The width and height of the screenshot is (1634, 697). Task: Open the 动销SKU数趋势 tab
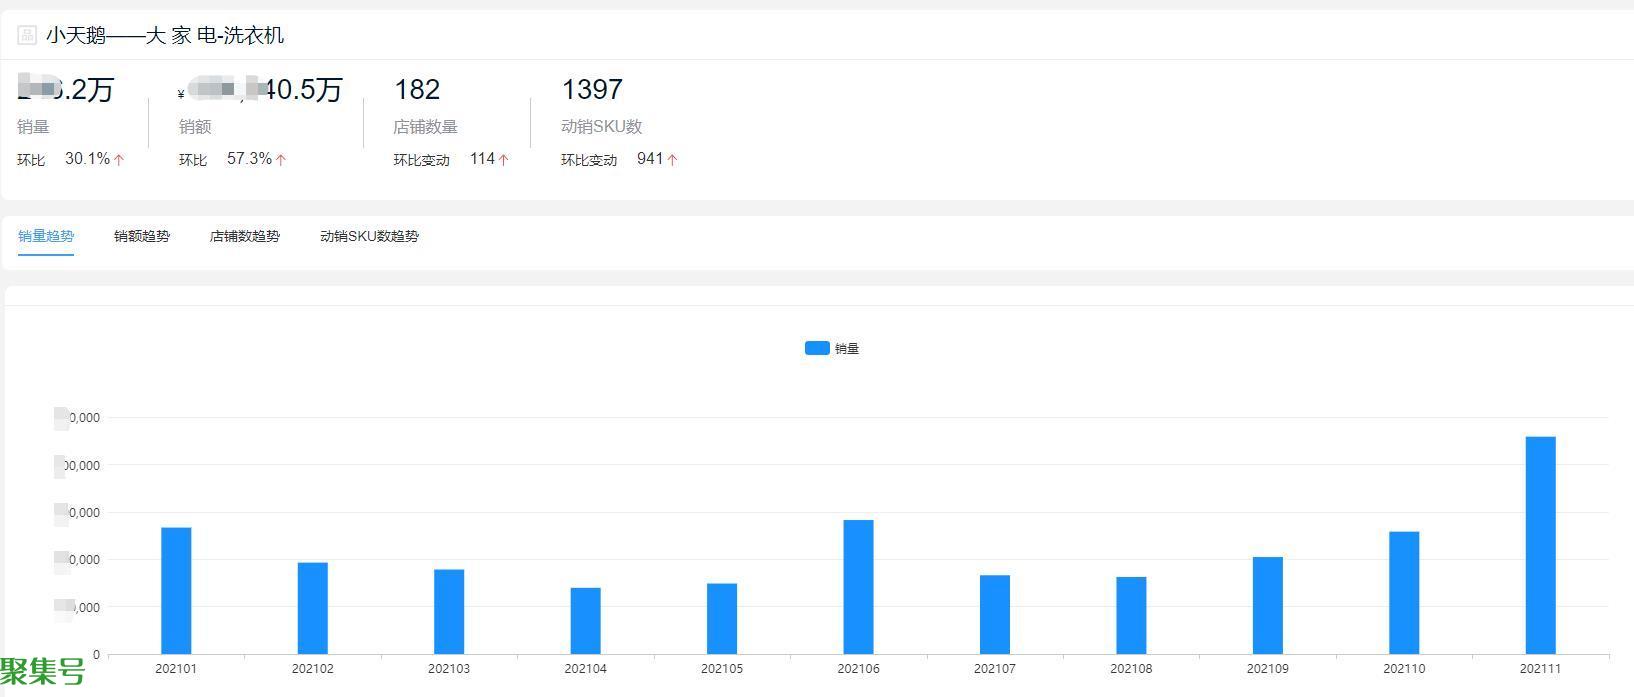pos(370,236)
